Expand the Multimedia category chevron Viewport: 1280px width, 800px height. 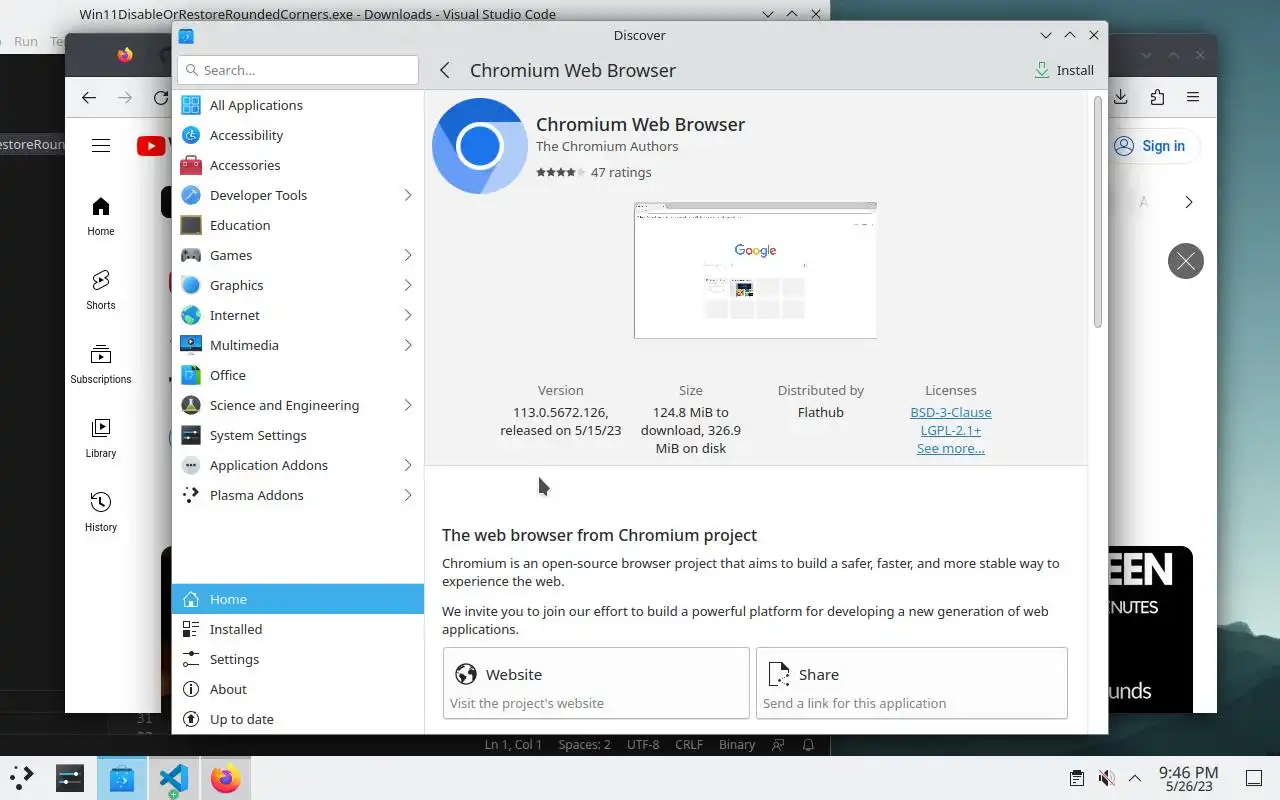[408, 345]
